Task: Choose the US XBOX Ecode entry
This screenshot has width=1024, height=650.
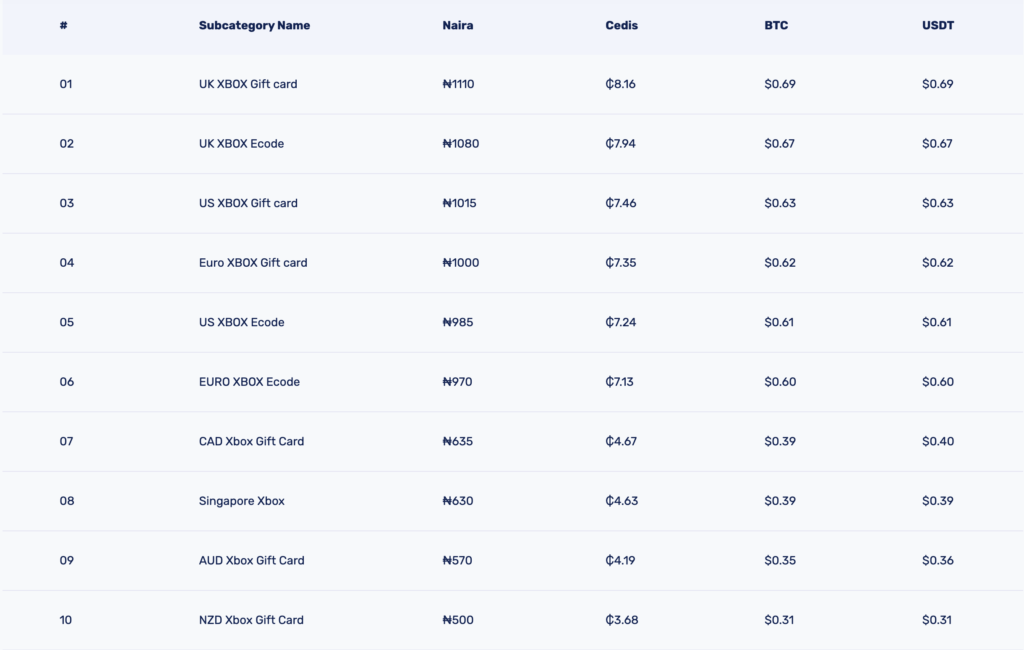Action: coord(241,321)
